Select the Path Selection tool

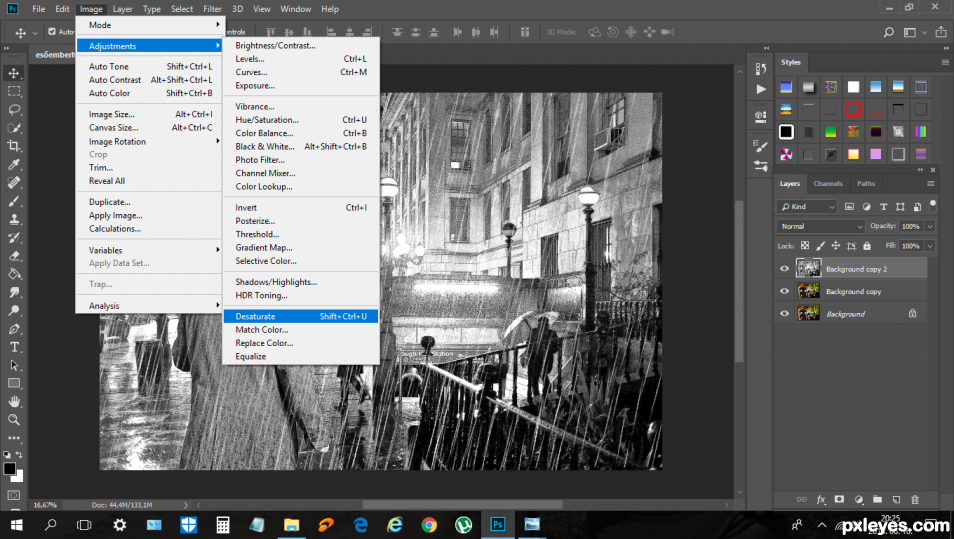tap(13, 365)
